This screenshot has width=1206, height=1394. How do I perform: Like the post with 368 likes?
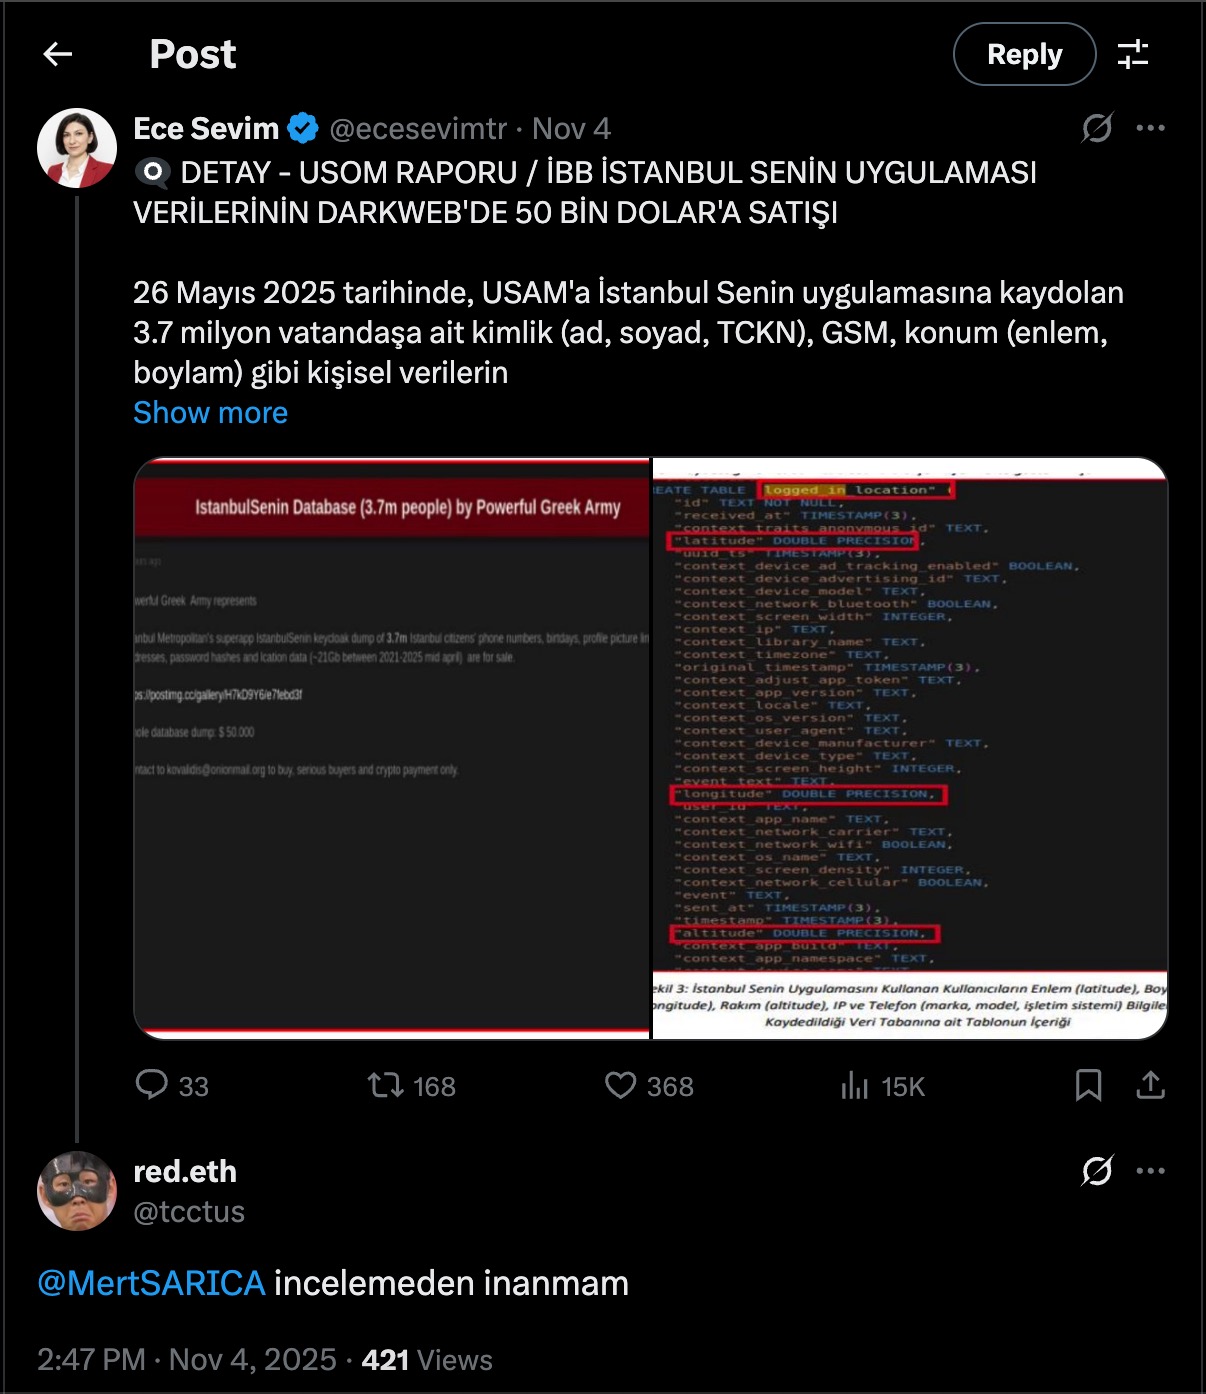pos(649,1086)
